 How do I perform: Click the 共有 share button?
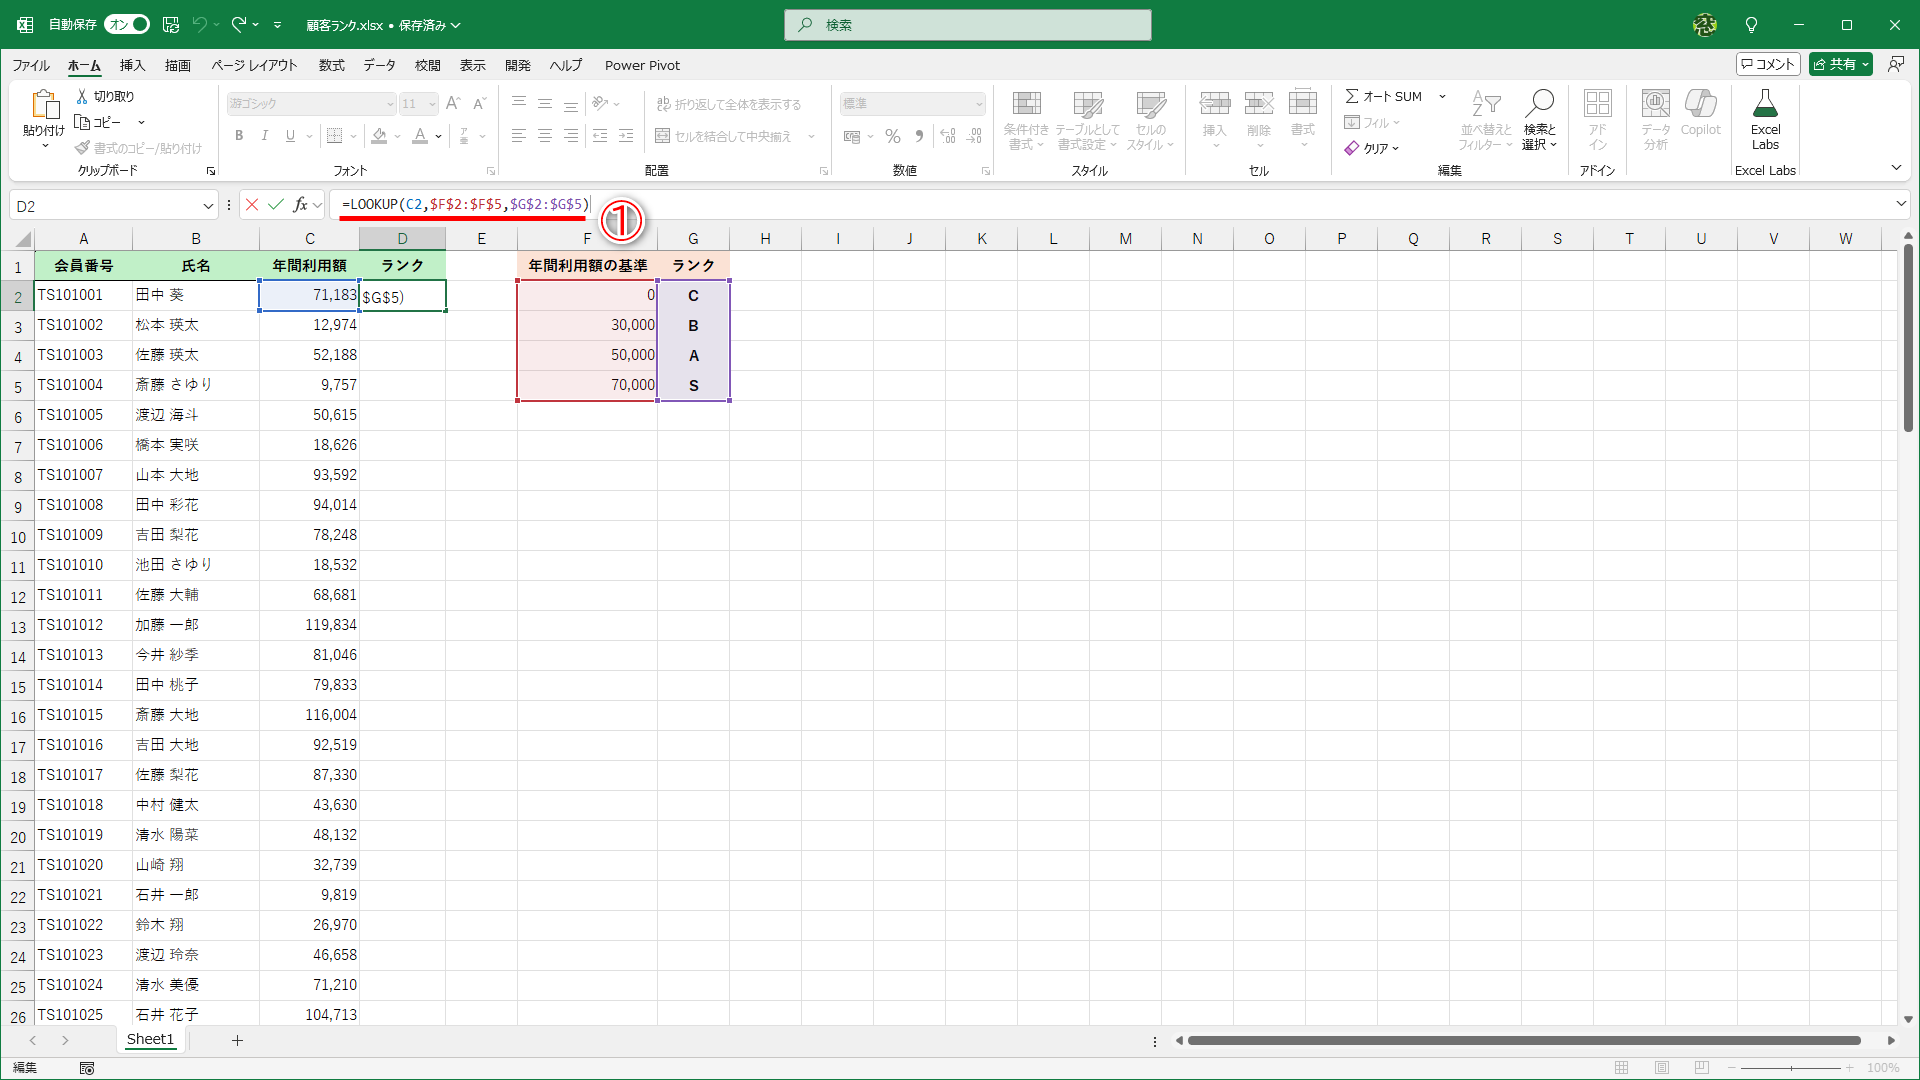click(1840, 63)
